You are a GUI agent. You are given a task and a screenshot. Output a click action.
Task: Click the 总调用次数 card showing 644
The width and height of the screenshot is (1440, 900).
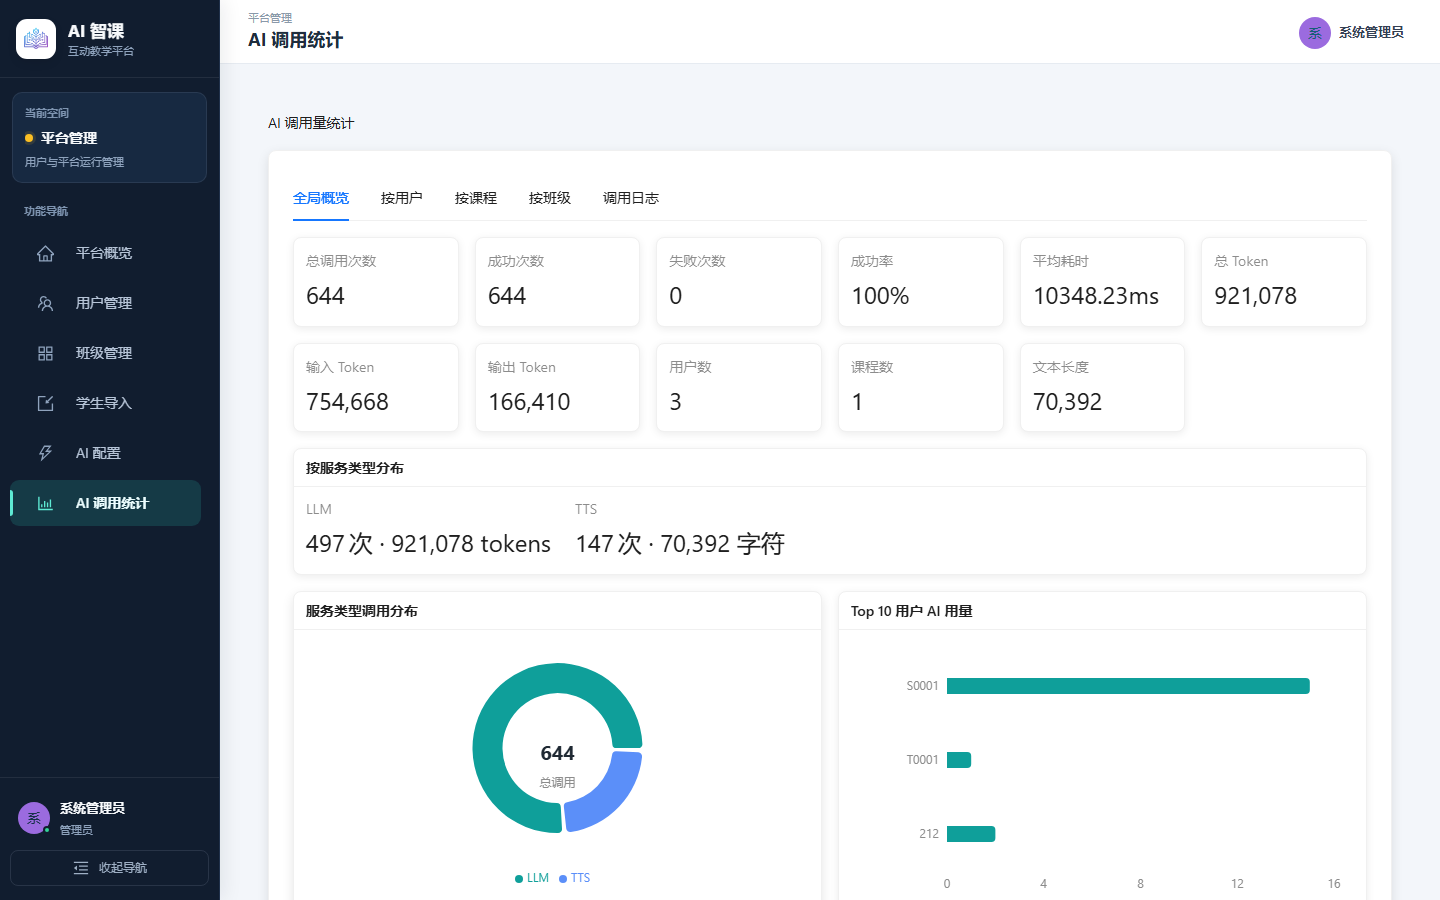pyautogui.click(x=376, y=282)
